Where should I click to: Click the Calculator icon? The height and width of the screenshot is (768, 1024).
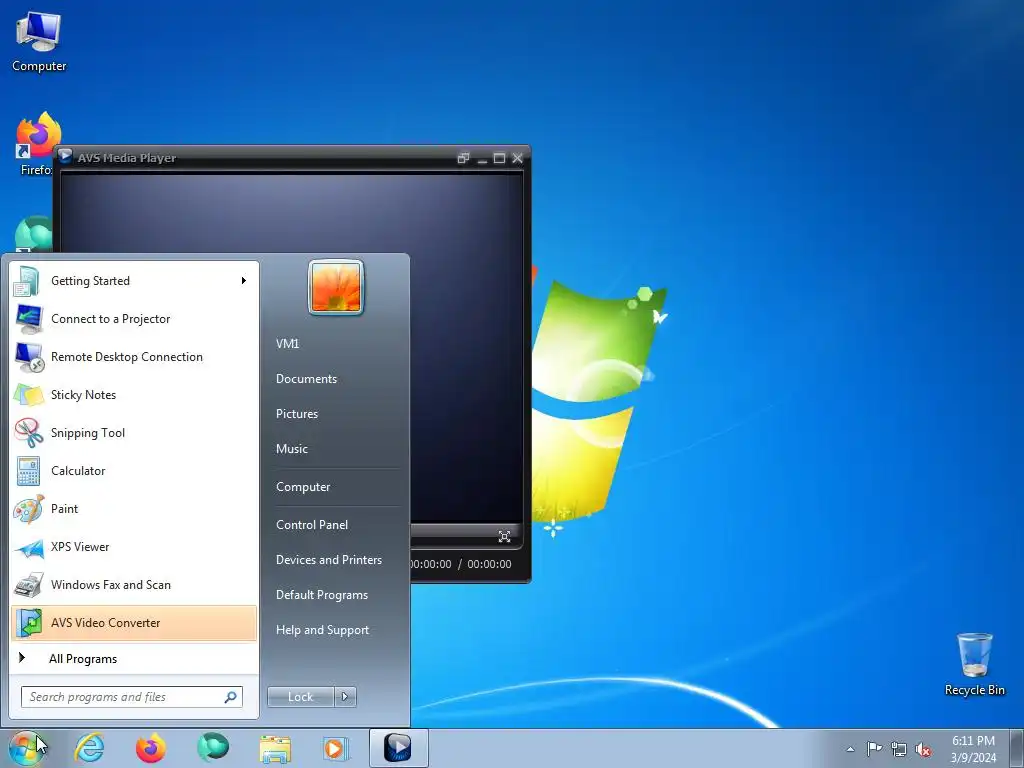(29, 471)
